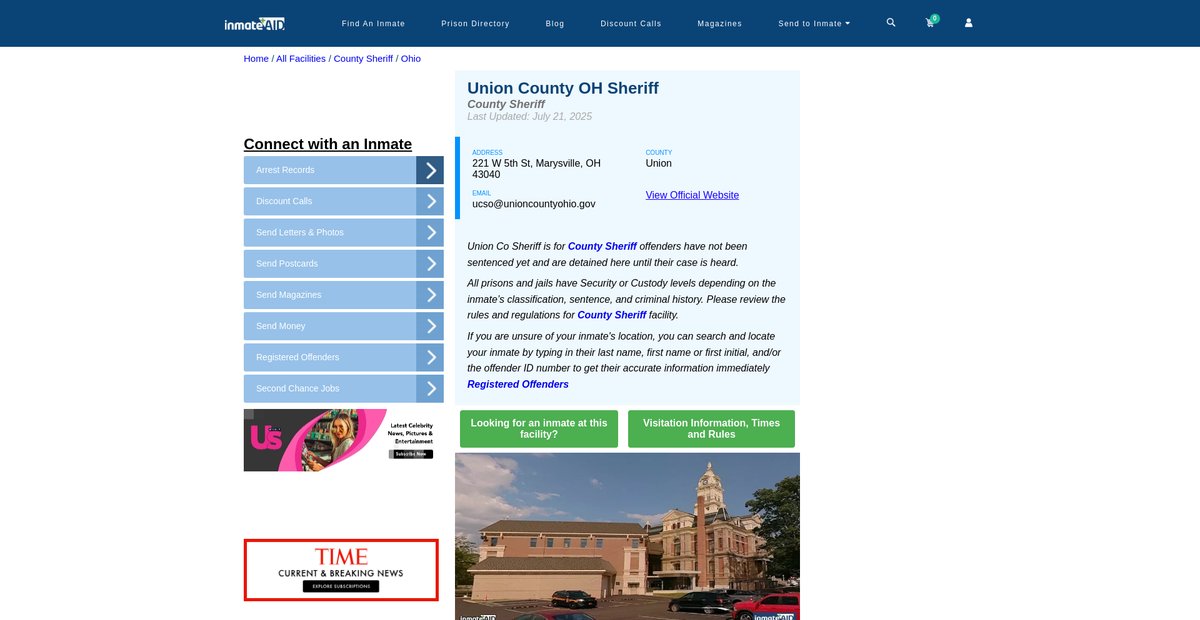This screenshot has height=620, width=1200.
Task: Click County Sheriff link in first paragraph
Action: pyautogui.click(x=602, y=246)
